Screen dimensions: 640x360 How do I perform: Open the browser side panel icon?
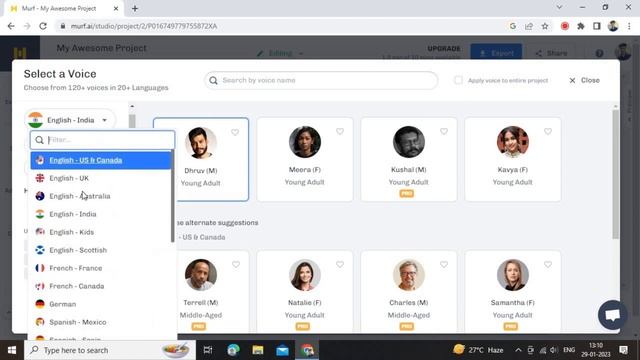point(597,26)
